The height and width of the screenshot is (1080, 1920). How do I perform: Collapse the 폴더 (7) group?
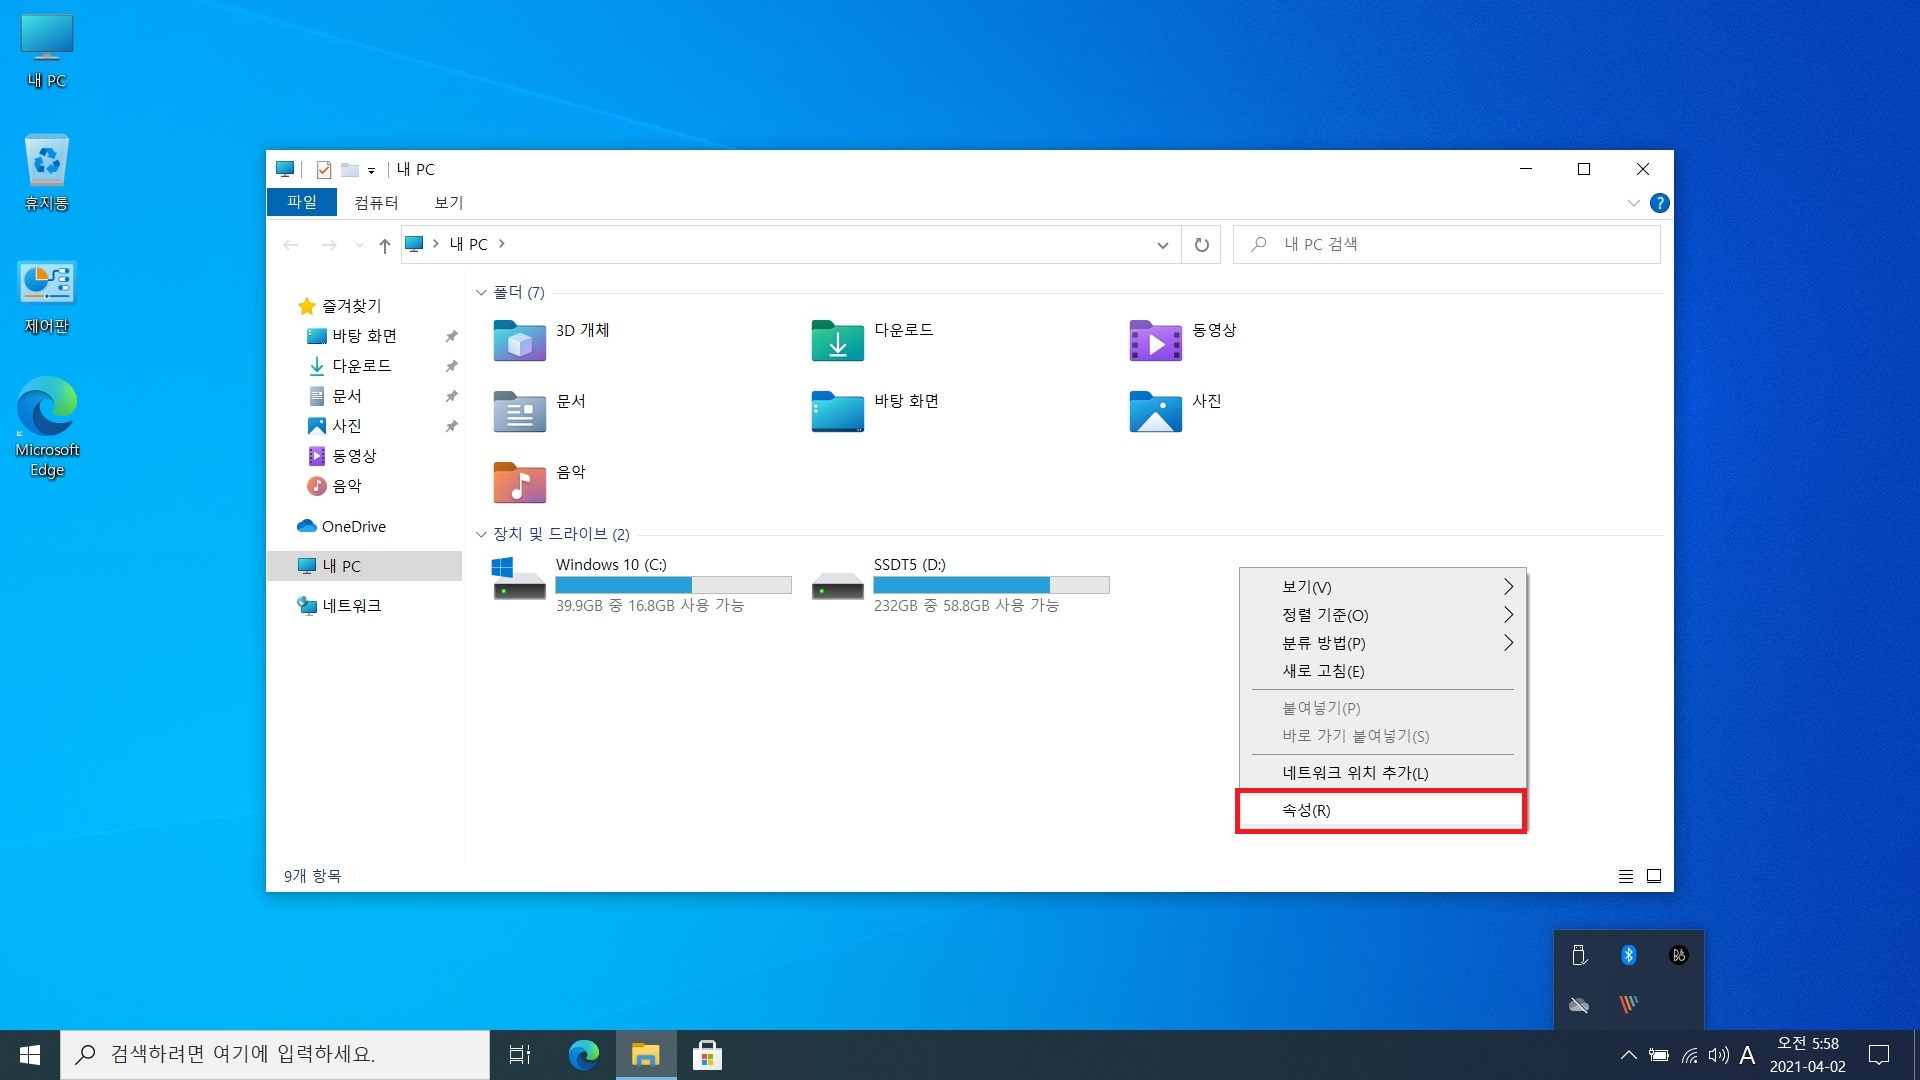click(x=481, y=292)
